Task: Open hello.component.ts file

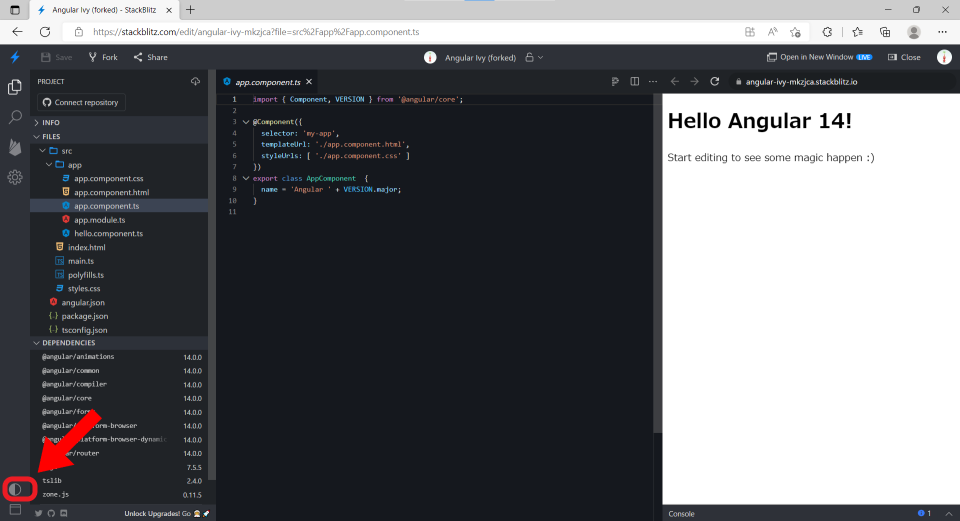Action: click(x=108, y=233)
